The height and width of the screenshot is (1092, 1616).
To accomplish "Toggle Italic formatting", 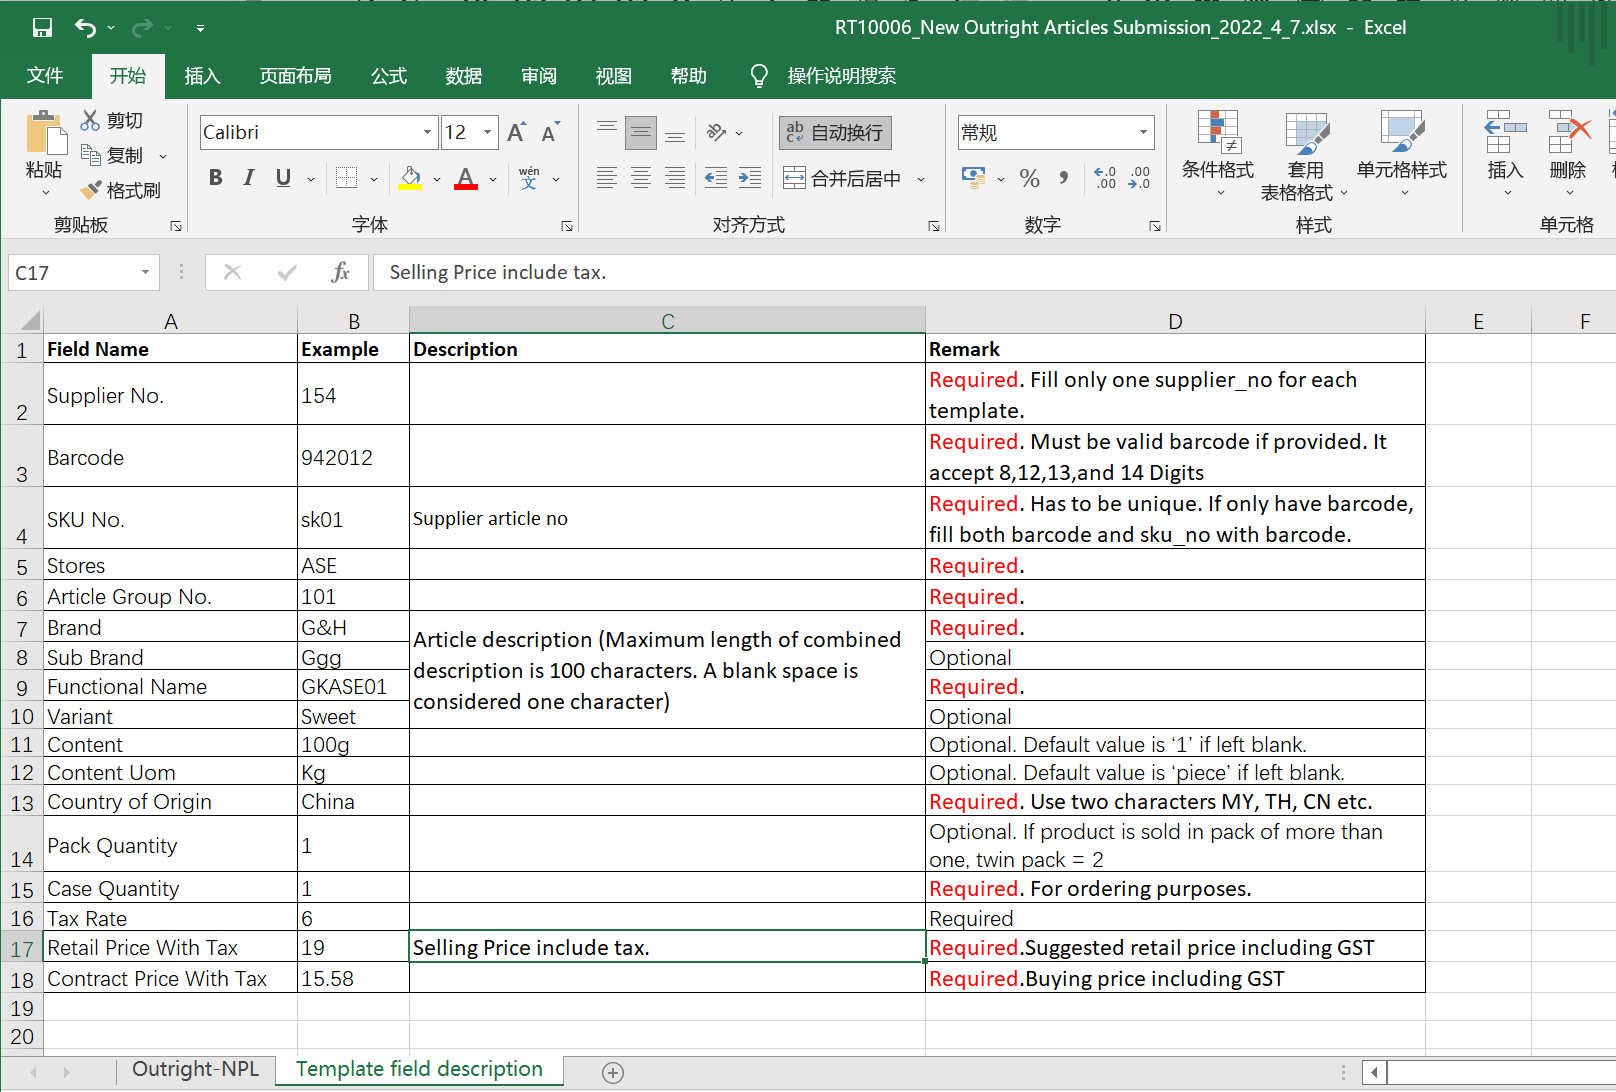I will 249,178.
